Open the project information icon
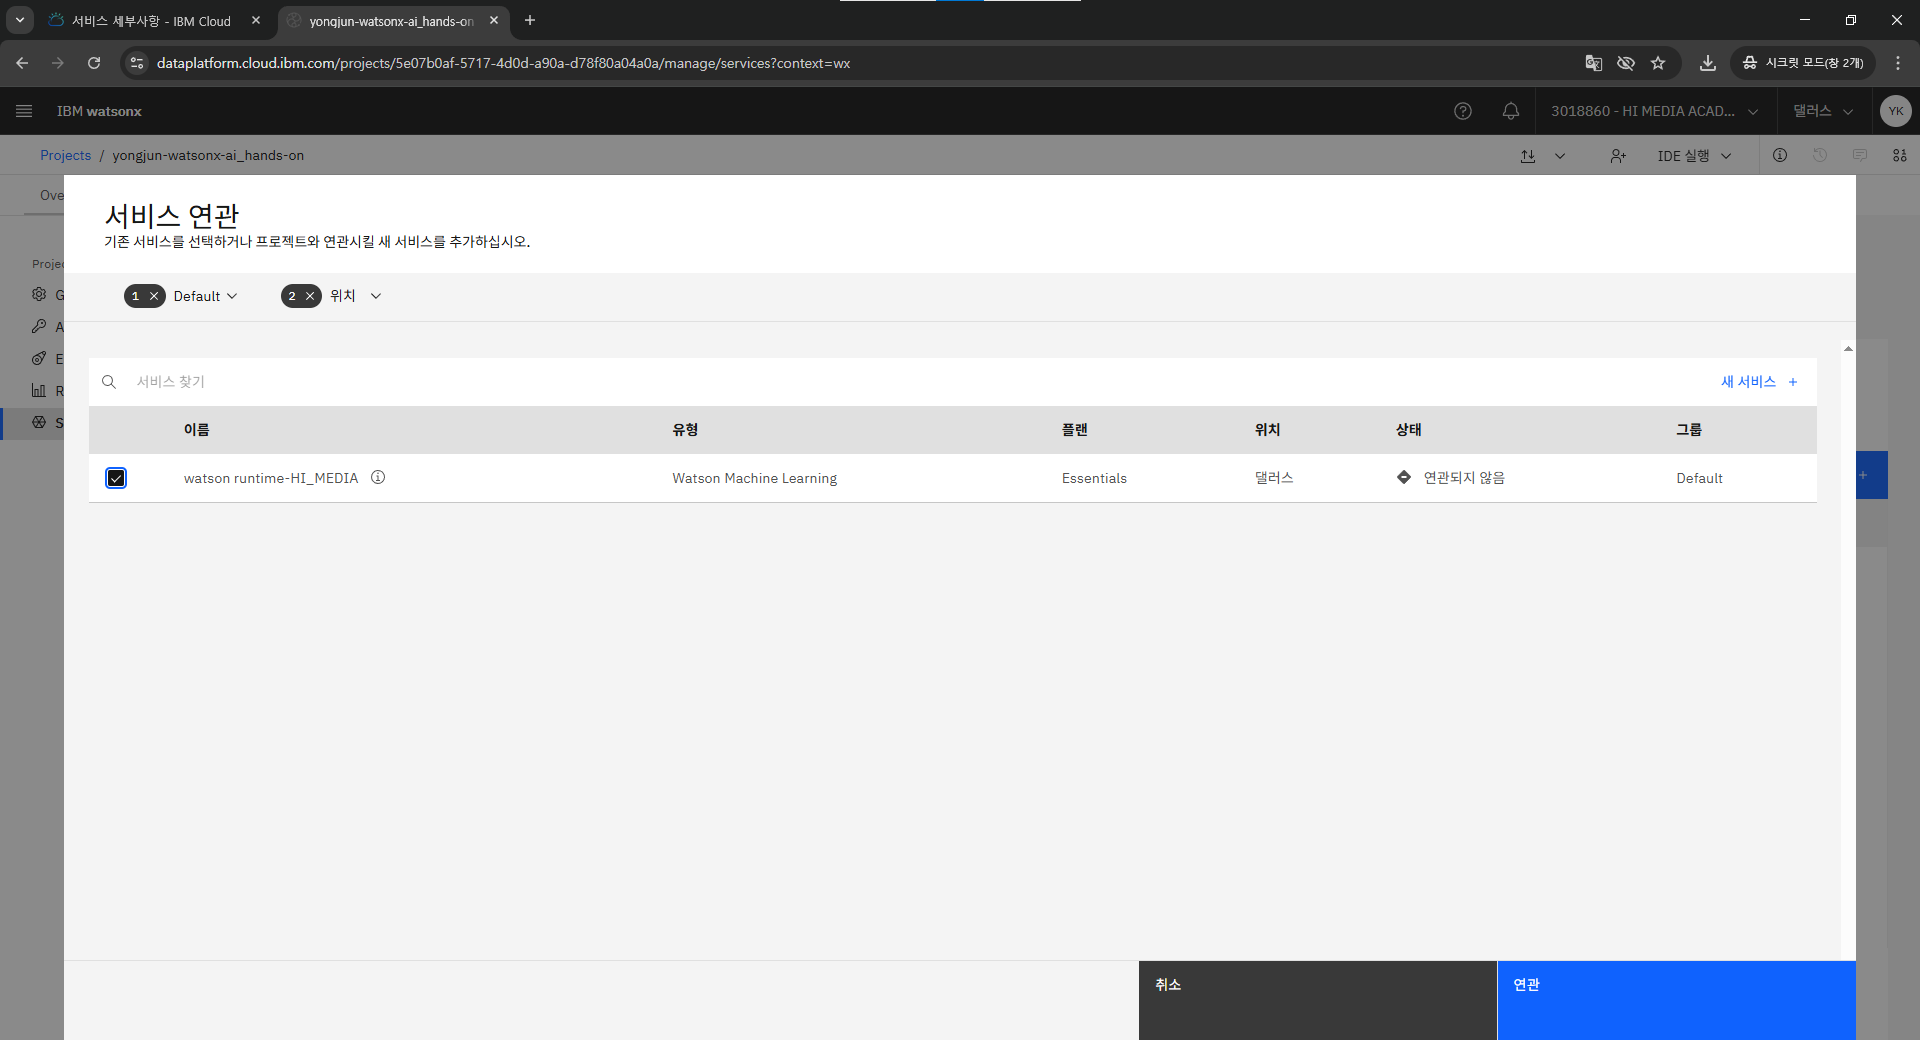Image resolution: width=1920 pixels, height=1040 pixels. click(1780, 155)
